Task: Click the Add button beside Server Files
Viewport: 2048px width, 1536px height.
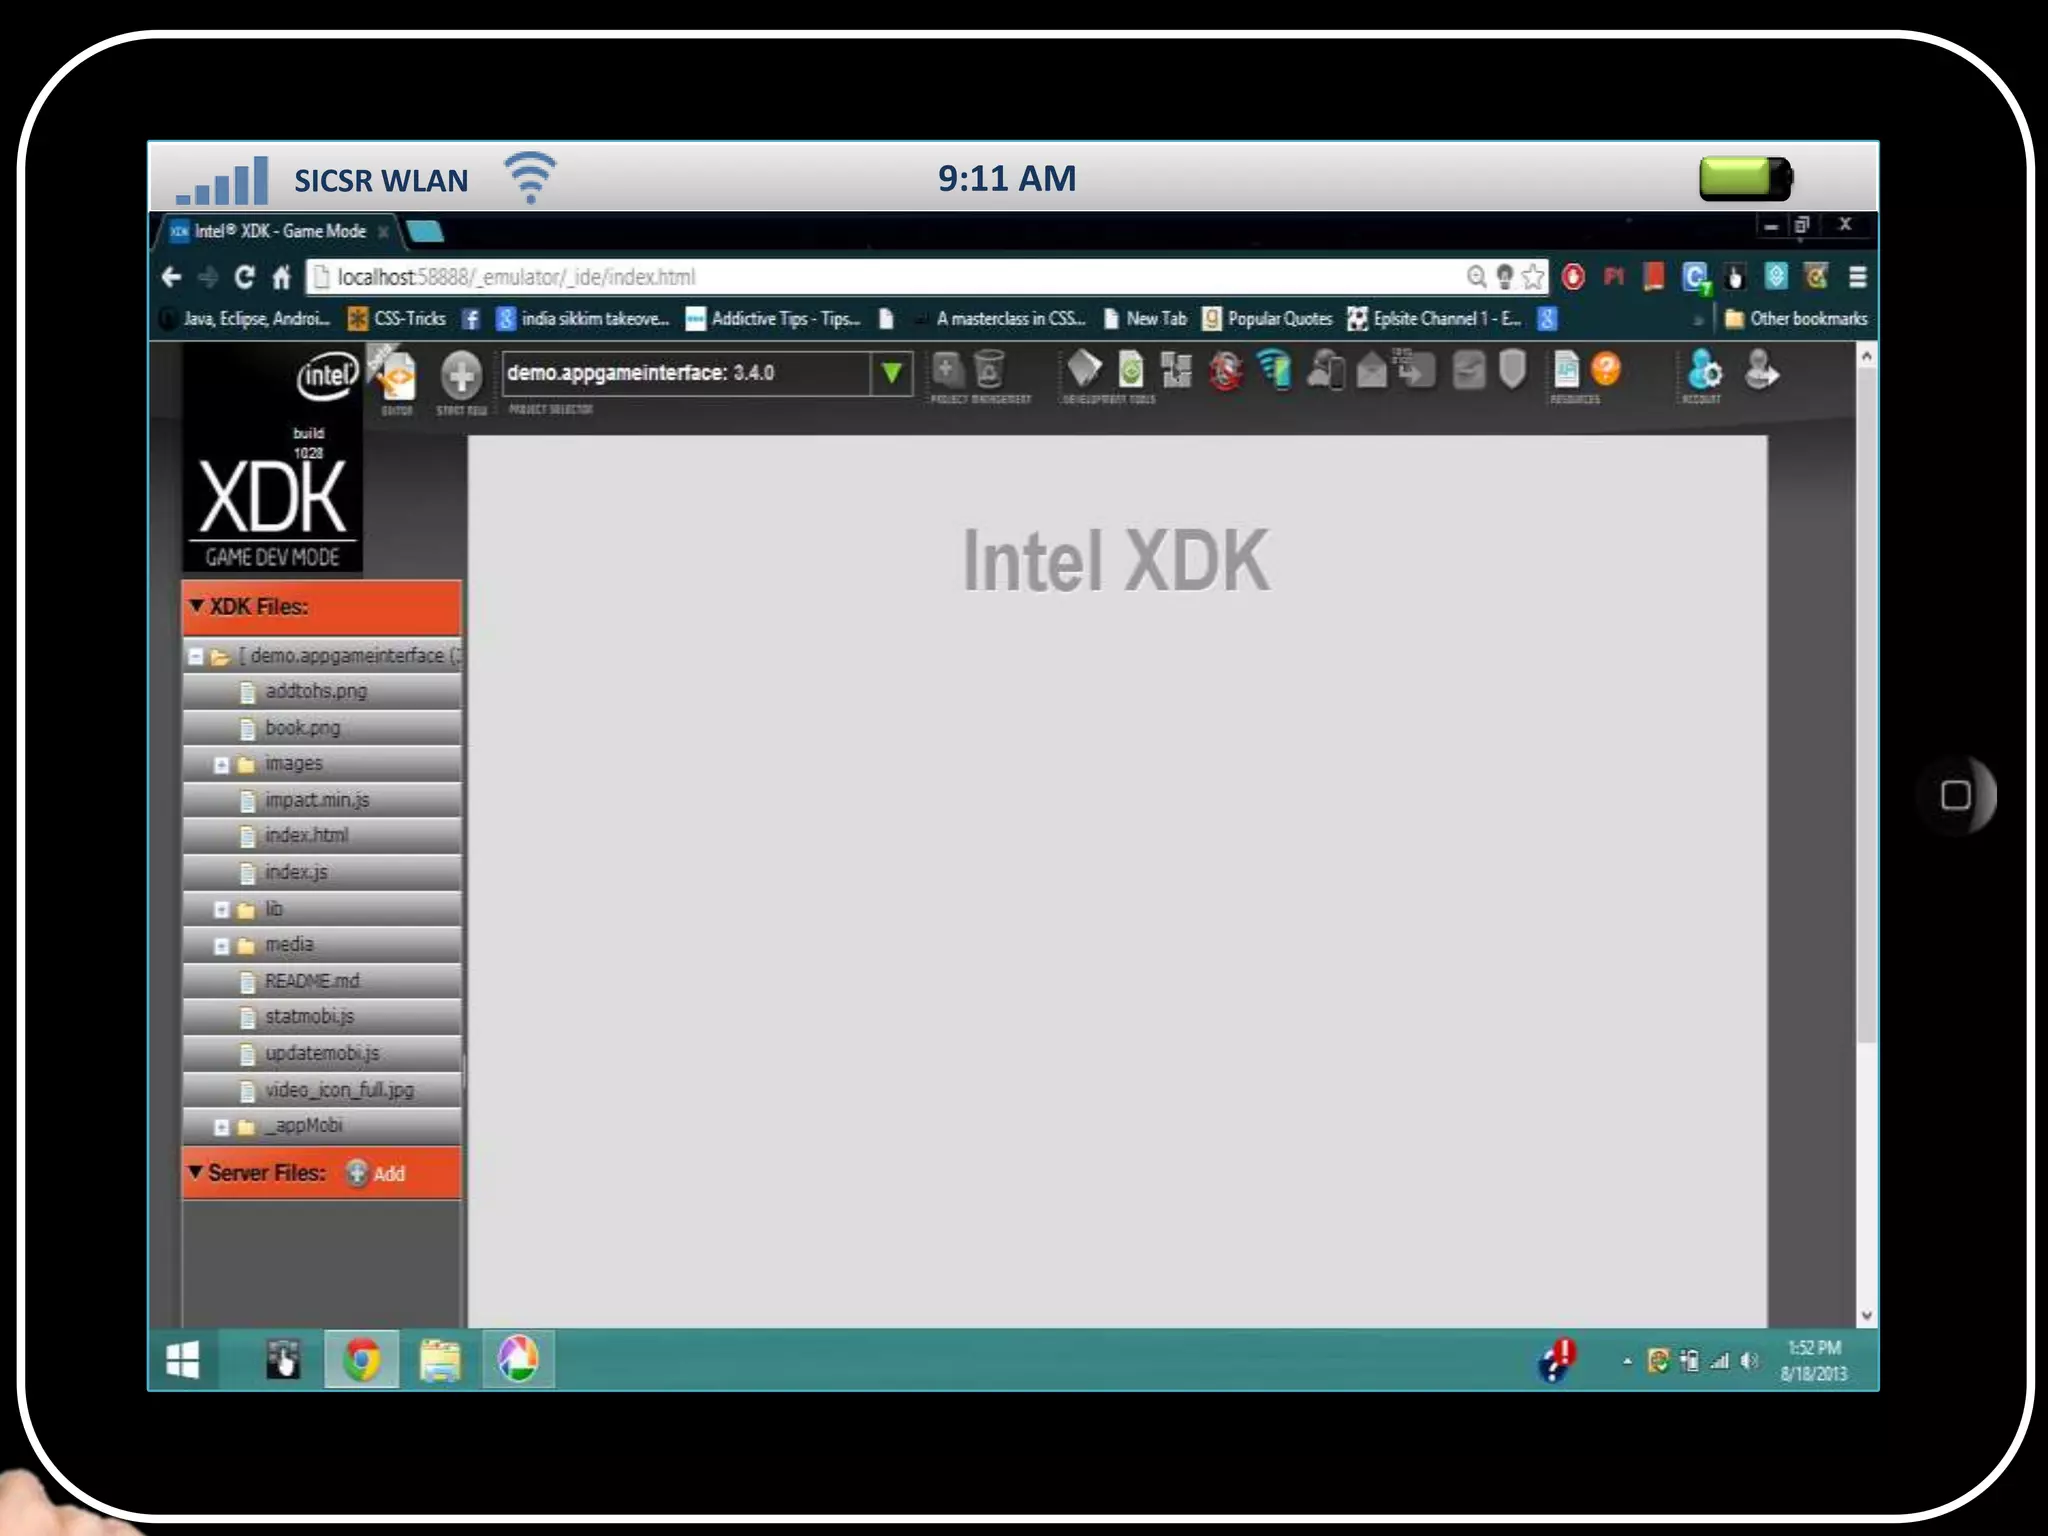Action: tap(376, 1173)
